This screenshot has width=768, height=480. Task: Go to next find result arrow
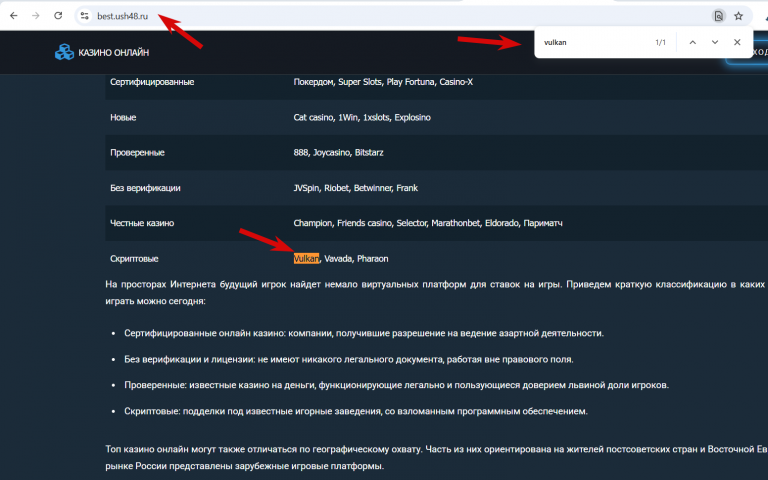pyautogui.click(x=715, y=42)
